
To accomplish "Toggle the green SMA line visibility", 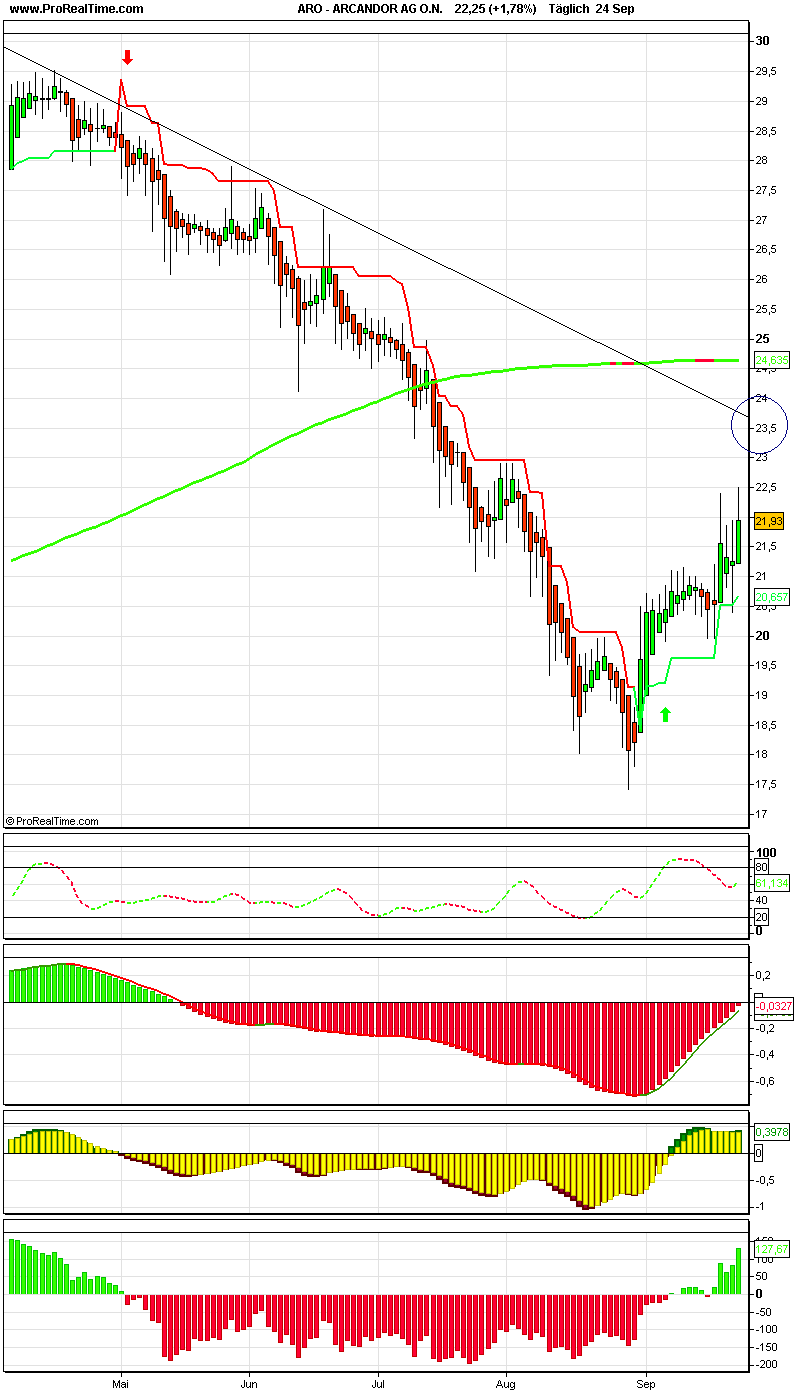I will pos(300,450).
